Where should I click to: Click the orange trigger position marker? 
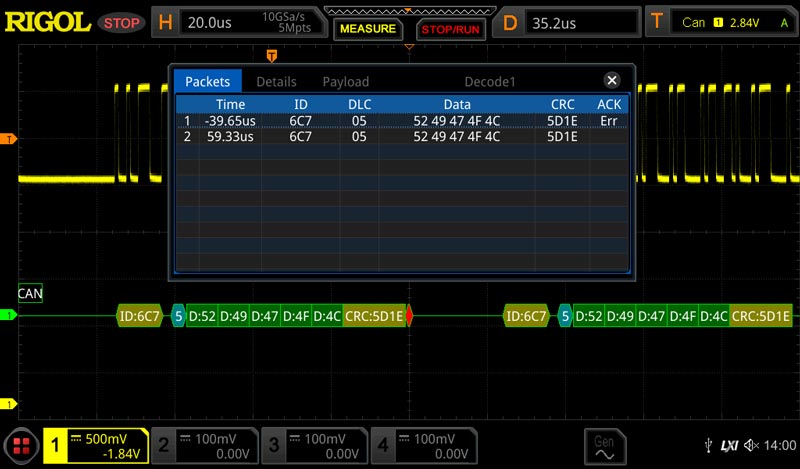pos(272,56)
